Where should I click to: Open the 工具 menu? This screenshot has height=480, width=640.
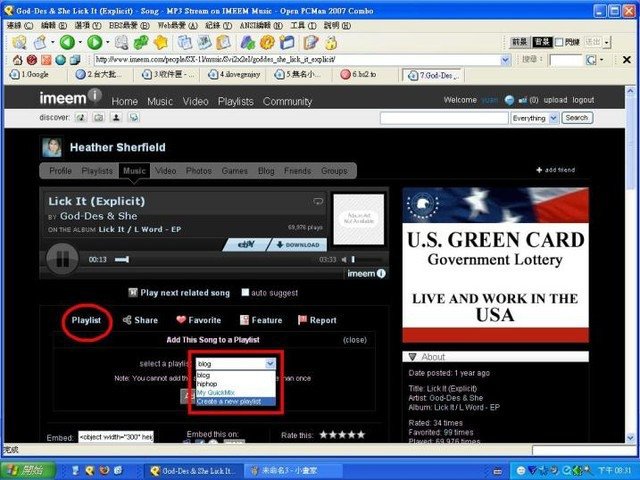[303, 25]
